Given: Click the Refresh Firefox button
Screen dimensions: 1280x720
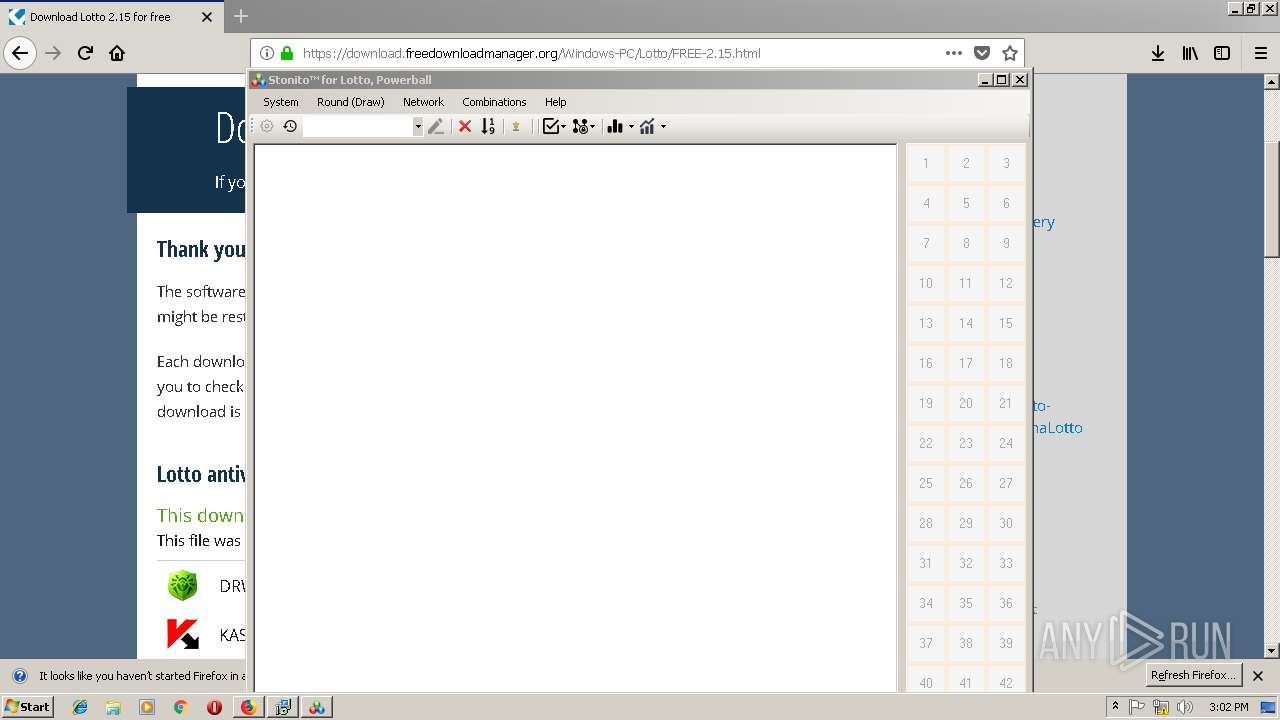Looking at the screenshot, I should coord(1194,675).
